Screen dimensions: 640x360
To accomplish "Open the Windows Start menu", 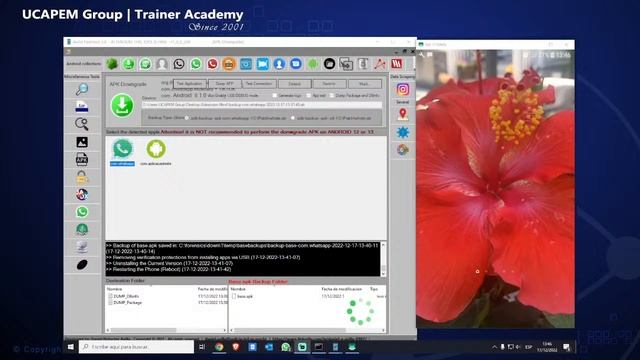I will coord(70,347).
